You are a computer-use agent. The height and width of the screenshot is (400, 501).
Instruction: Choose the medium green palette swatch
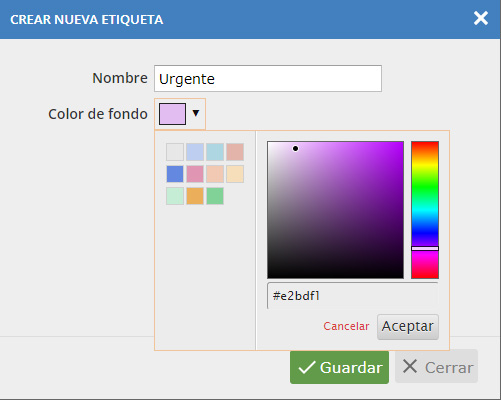coord(215,196)
